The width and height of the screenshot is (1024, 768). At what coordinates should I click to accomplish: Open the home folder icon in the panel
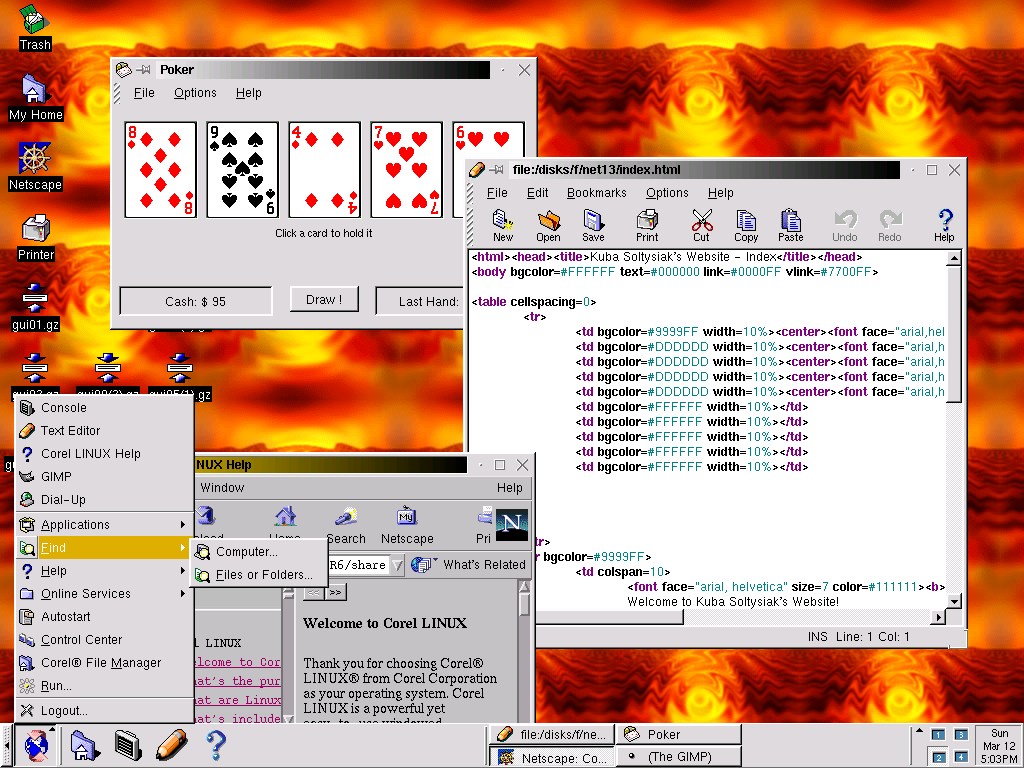84,745
